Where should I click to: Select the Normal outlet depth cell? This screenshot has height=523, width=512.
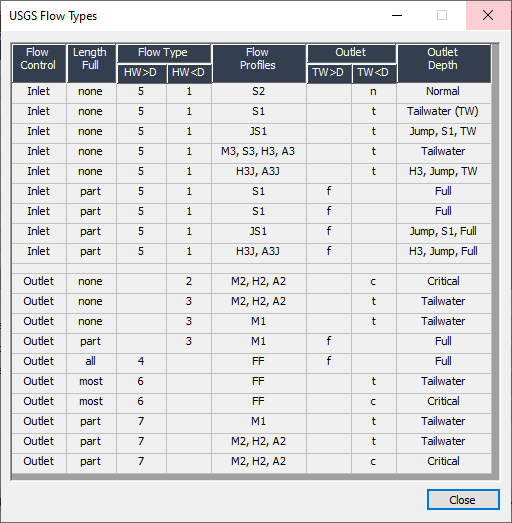coord(444,91)
